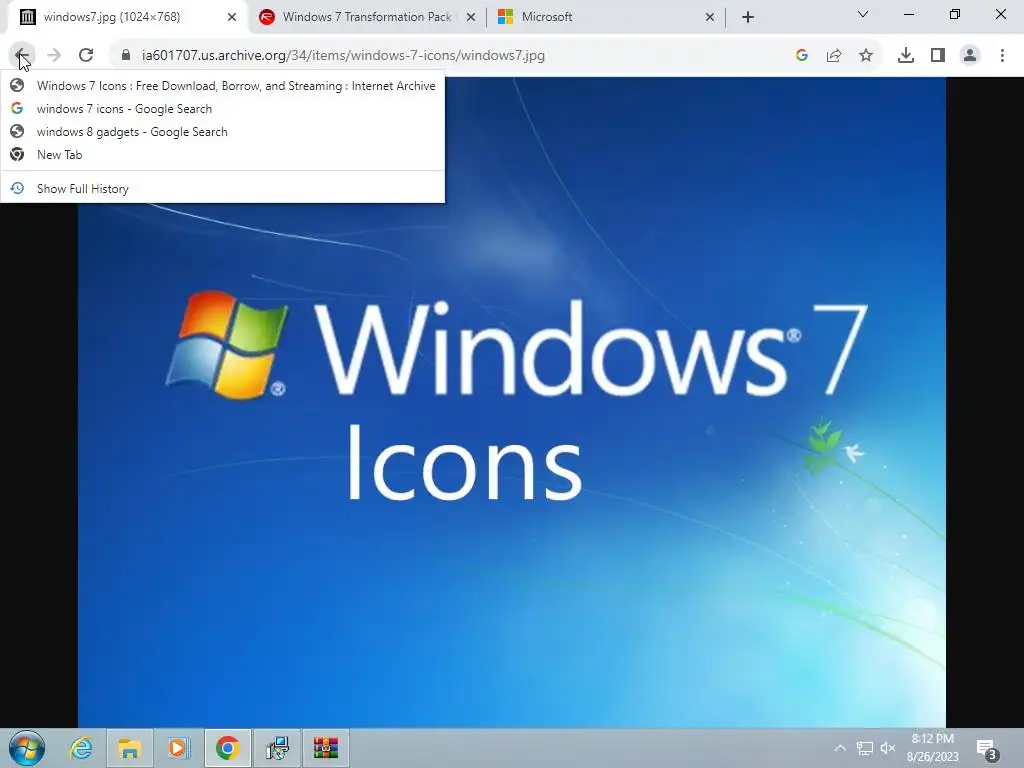The width and height of the screenshot is (1024, 768).
Task: Open Google search side panel icon
Action: 802,56
